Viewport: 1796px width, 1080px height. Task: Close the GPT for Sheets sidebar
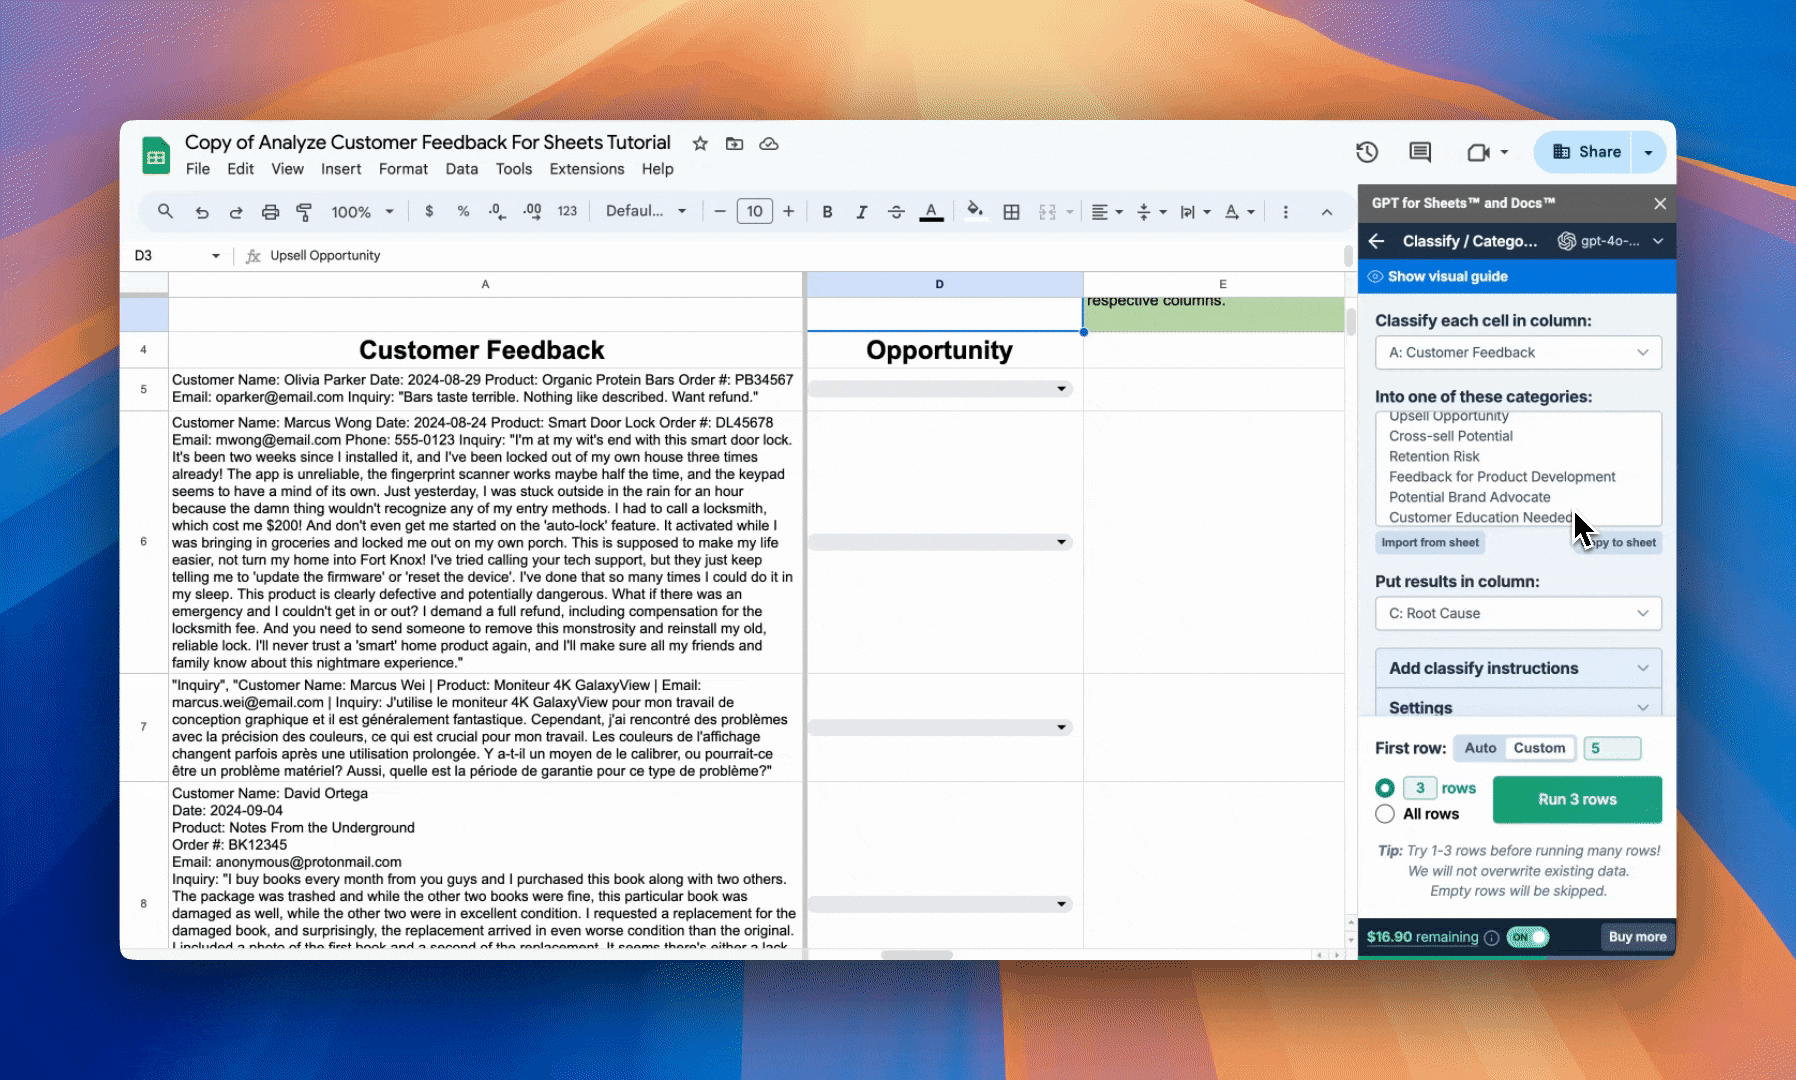pyautogui.click(x=1660, y=203)
